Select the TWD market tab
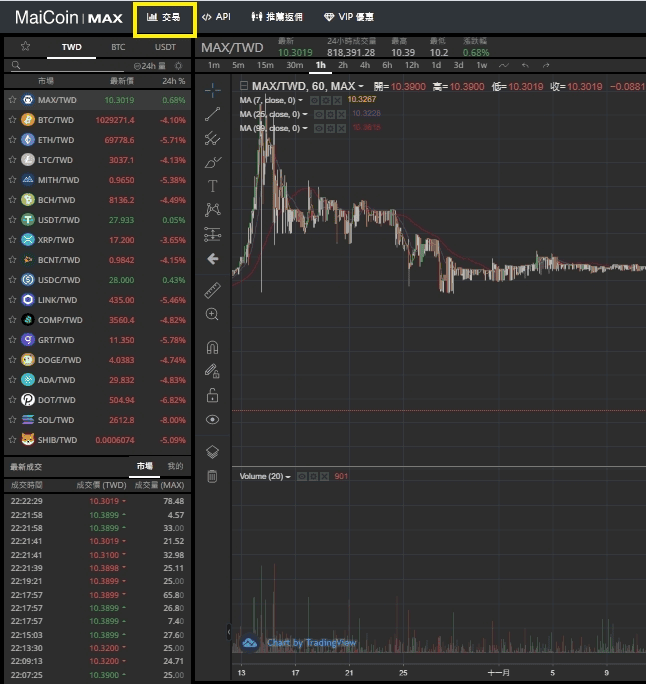This screenshot has width=646, height=684. tap(72, 47)
